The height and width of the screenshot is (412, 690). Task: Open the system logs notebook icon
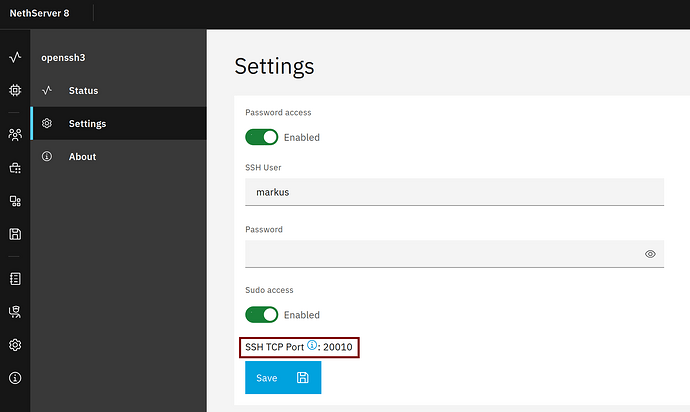pyautogui.click(x=15, y=279)
